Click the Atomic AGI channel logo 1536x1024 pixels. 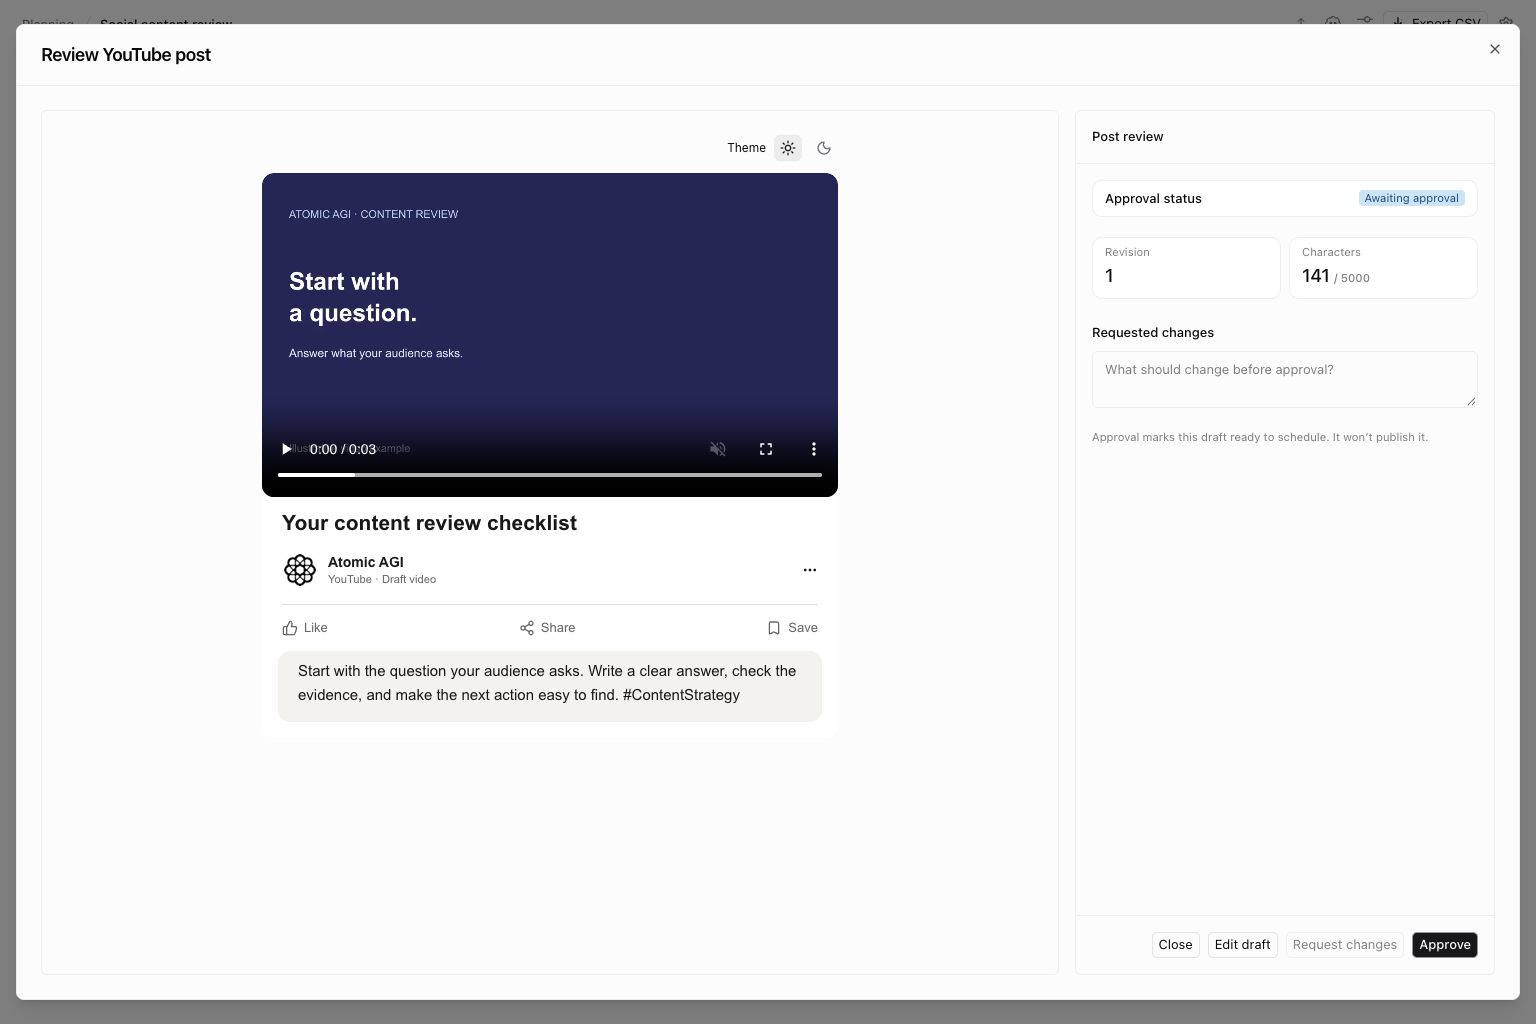(300, 570)
